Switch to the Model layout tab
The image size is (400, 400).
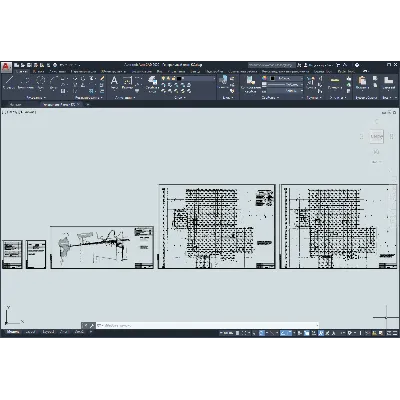click(x=13, y=332)
